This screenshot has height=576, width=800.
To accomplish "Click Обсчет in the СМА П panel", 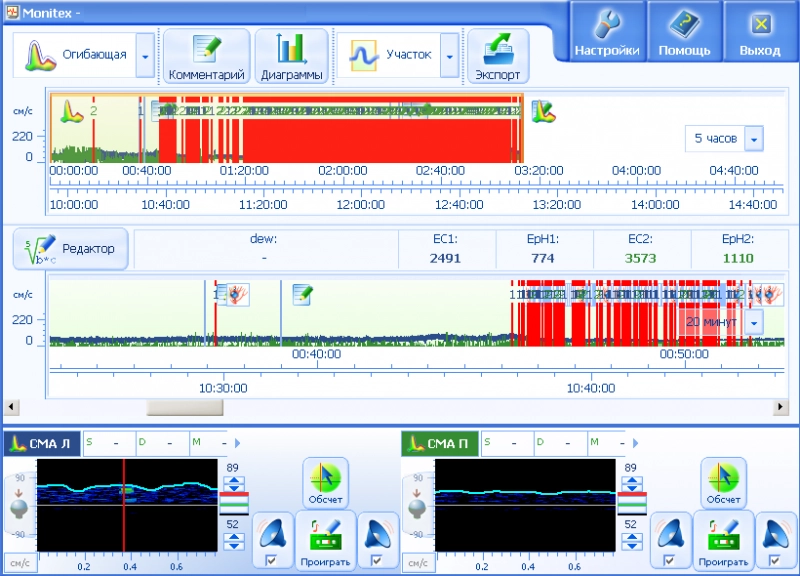I will coord(723,483).
